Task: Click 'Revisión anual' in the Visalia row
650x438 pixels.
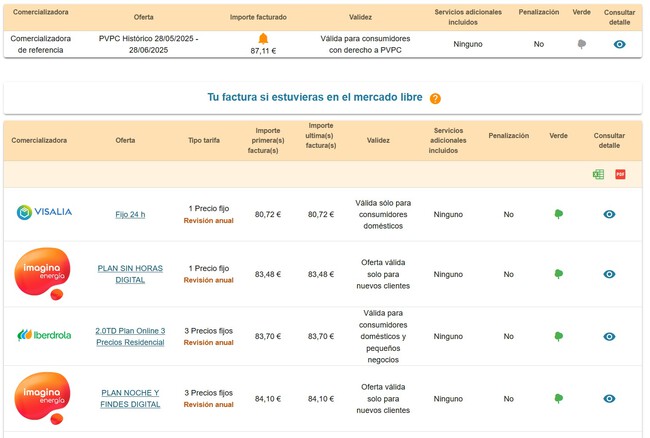Action: (209, 221)
